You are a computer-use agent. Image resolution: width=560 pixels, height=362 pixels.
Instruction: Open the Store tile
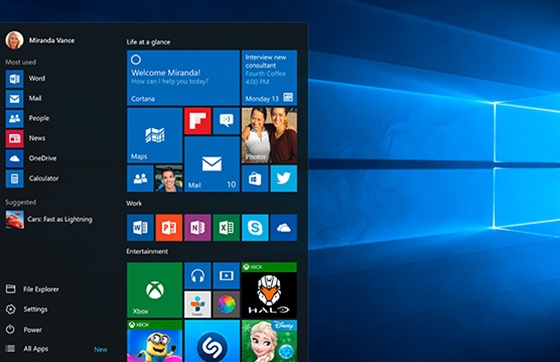click(255, 179)
